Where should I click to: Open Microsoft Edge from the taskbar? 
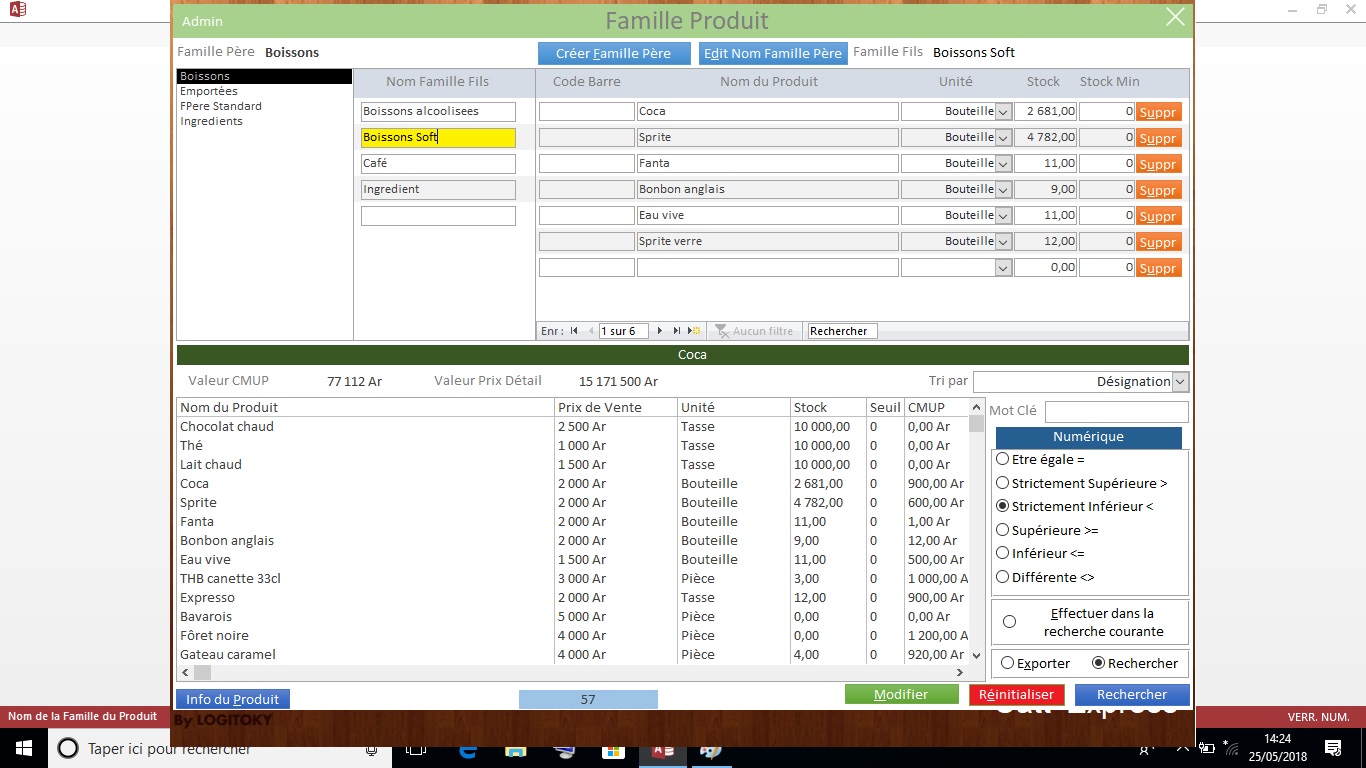point(467,749)
